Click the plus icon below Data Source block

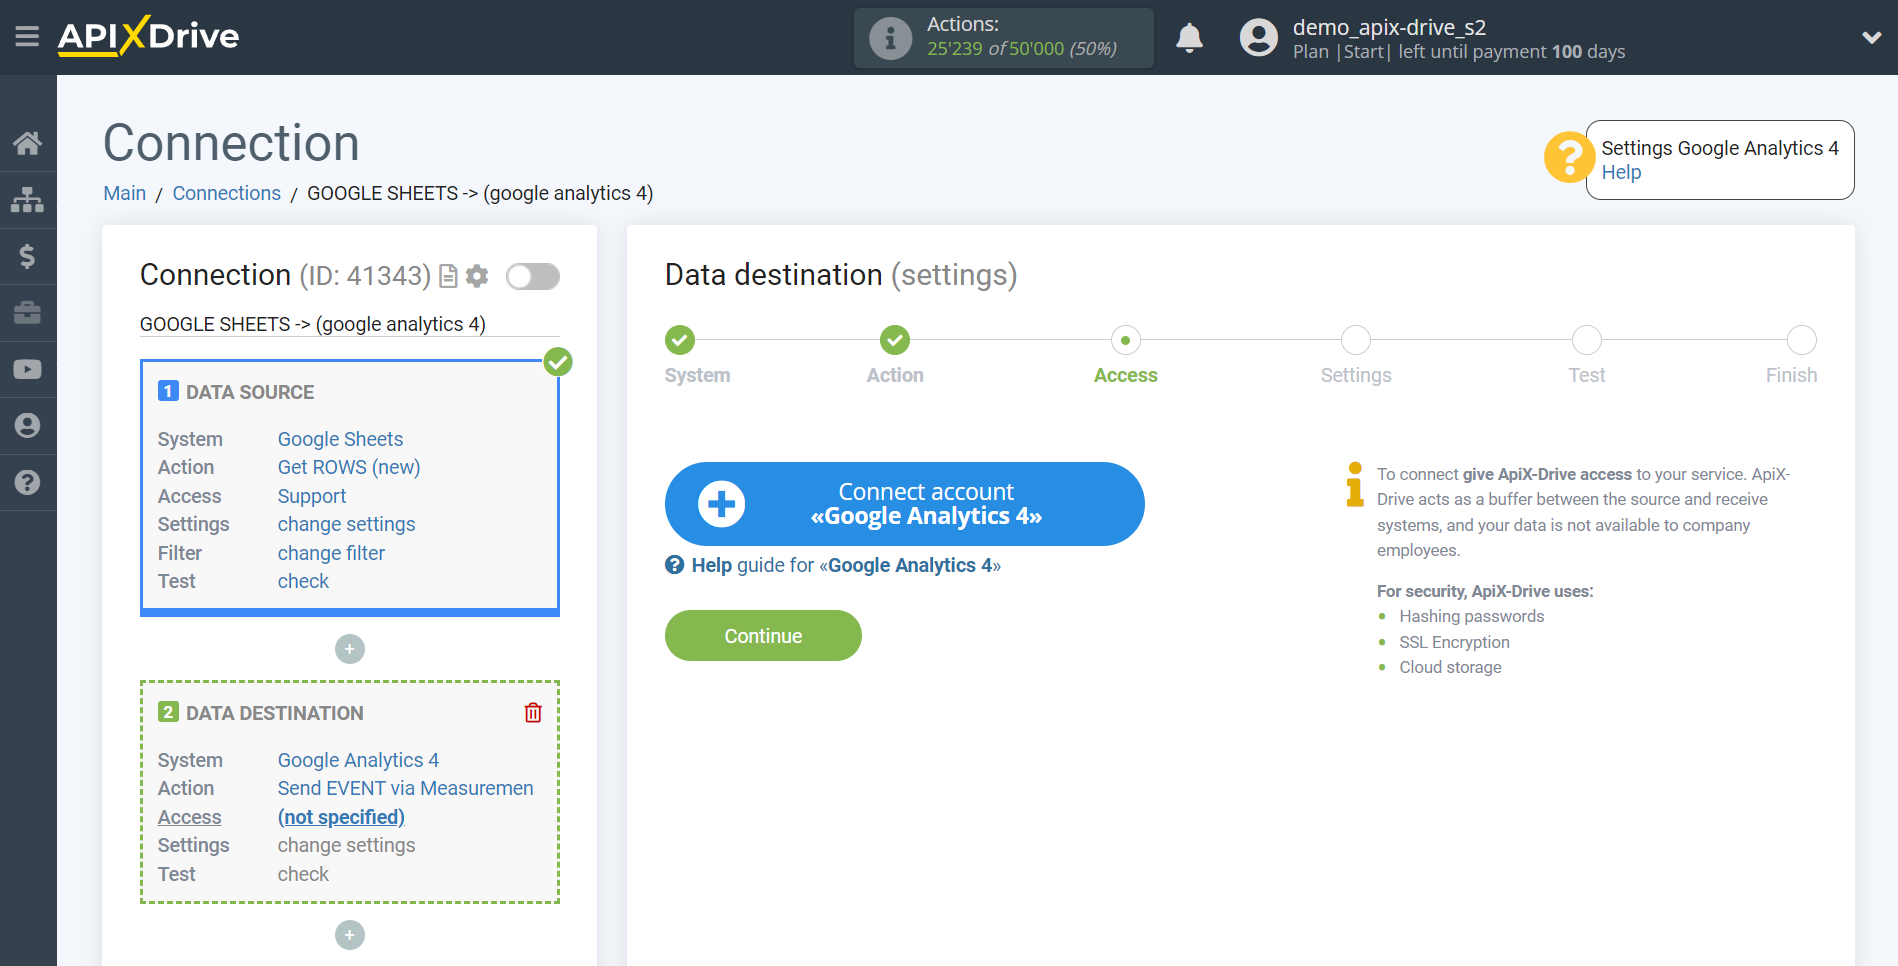pyautogui.click(x=349, y=649)
